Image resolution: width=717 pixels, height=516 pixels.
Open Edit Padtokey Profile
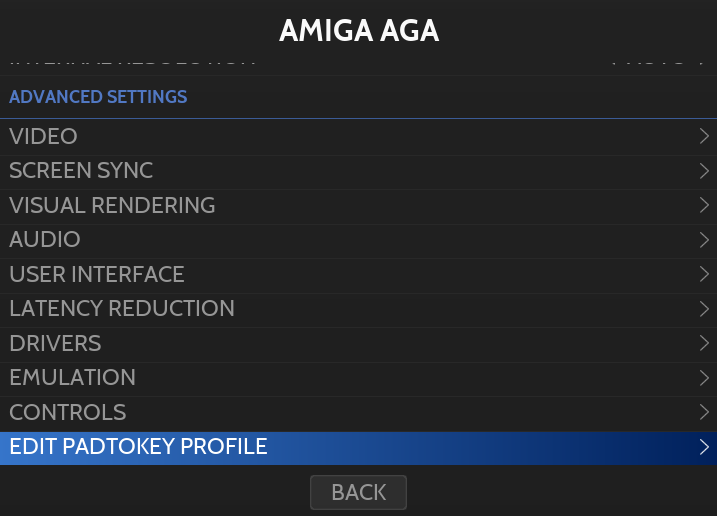pos(139,447)
